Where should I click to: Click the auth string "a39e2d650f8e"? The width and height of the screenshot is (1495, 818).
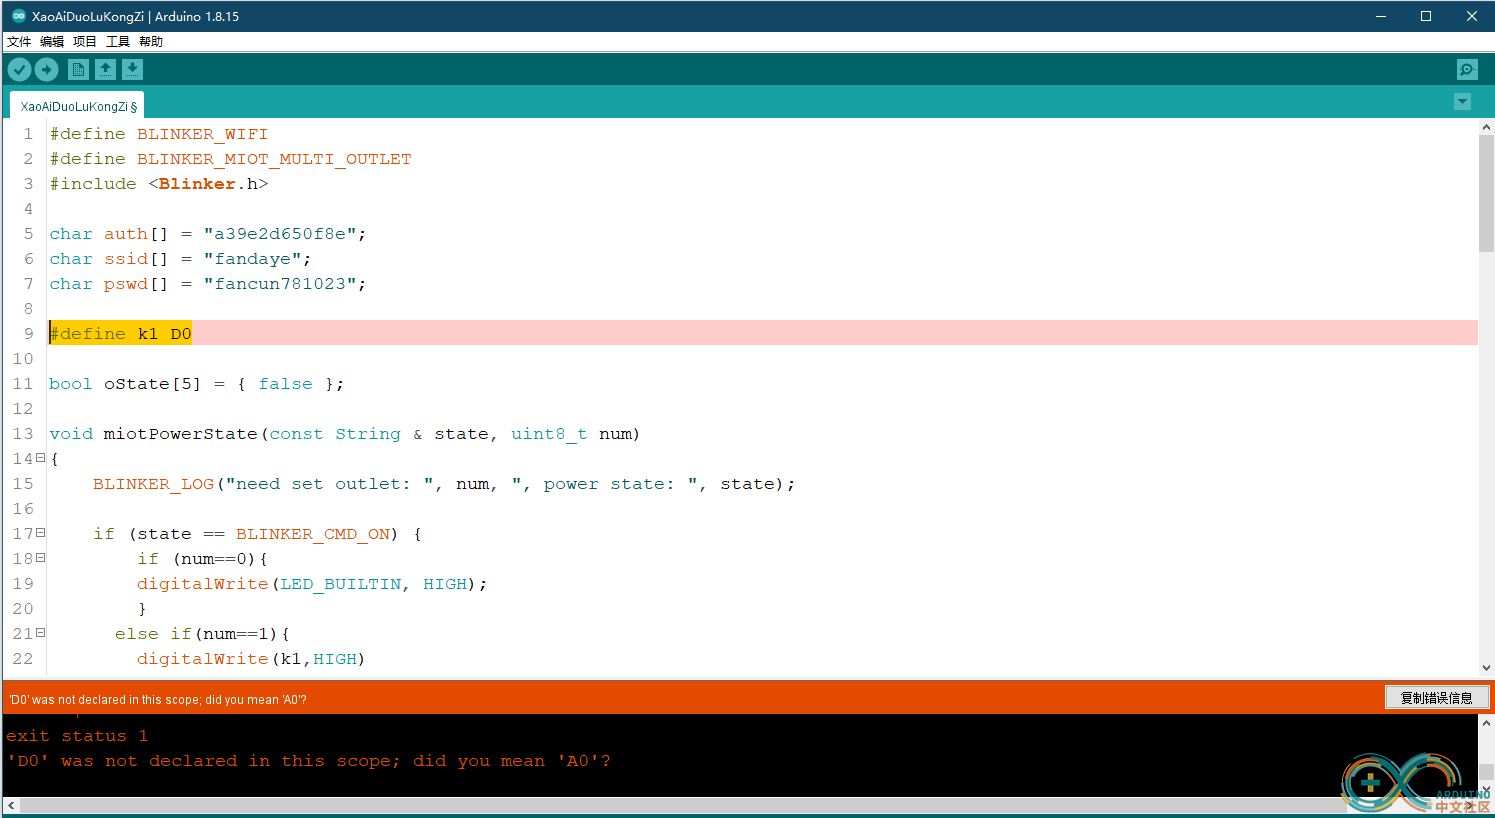[x=280, y=234]
